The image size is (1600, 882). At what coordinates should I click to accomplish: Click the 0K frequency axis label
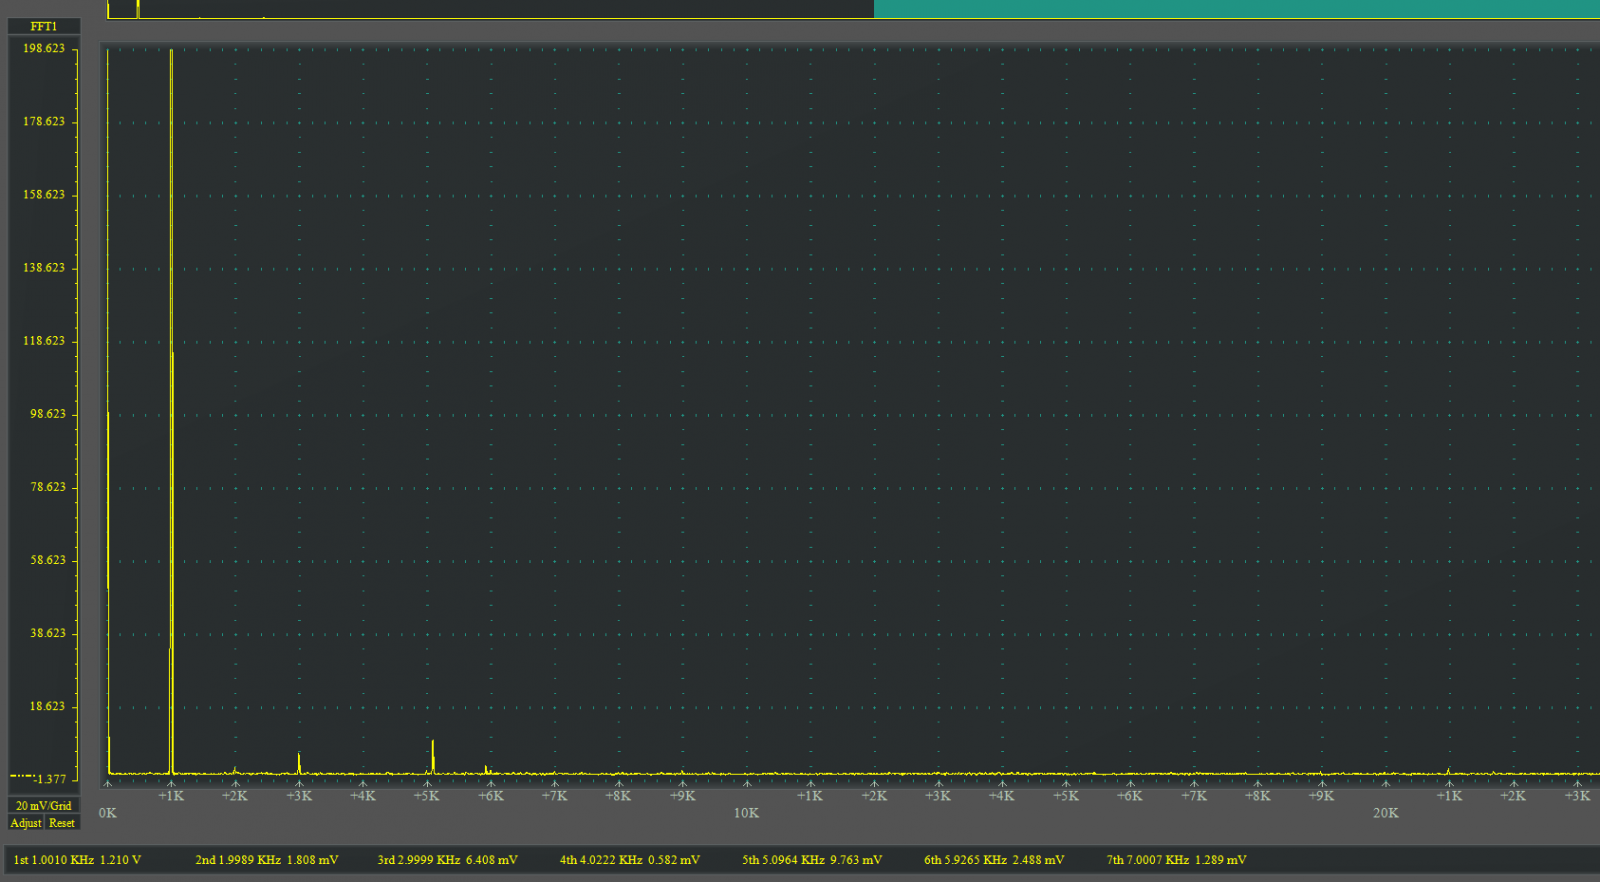108,813
